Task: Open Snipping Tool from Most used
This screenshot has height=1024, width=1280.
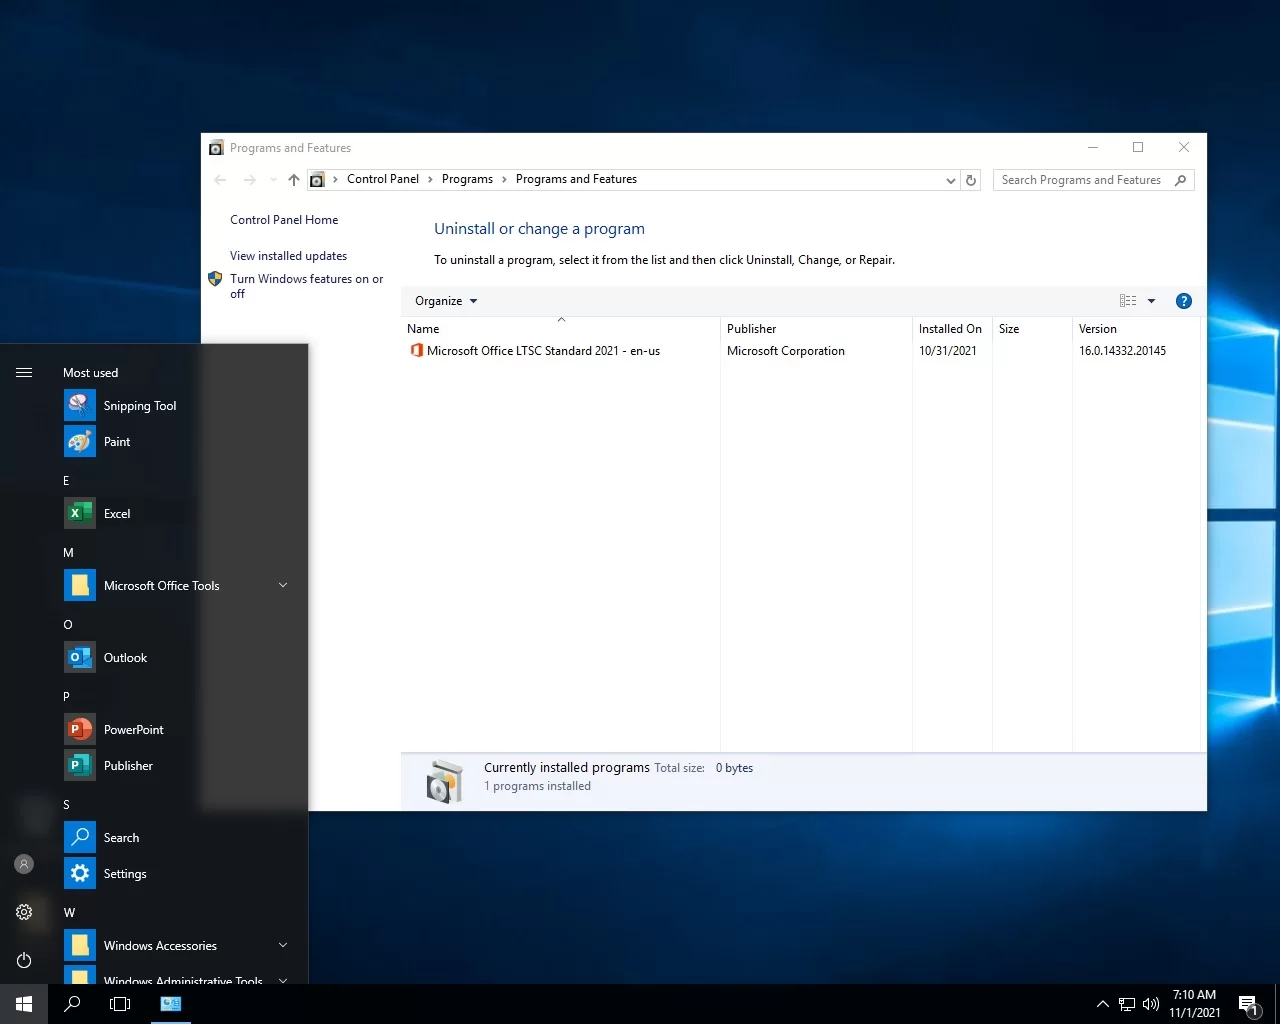Action: pos(139,406)
